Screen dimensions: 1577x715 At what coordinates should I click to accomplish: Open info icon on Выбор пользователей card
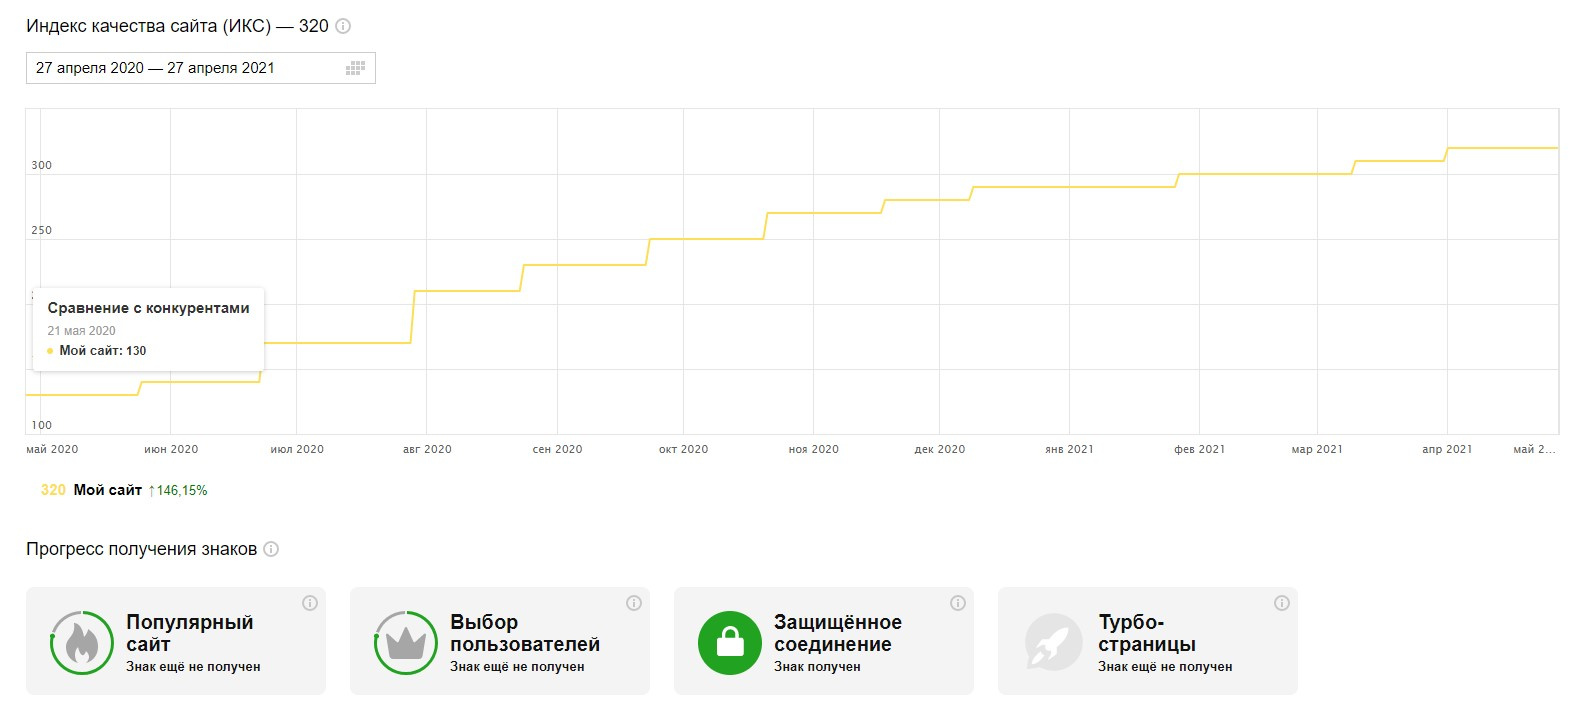[634, 603]
